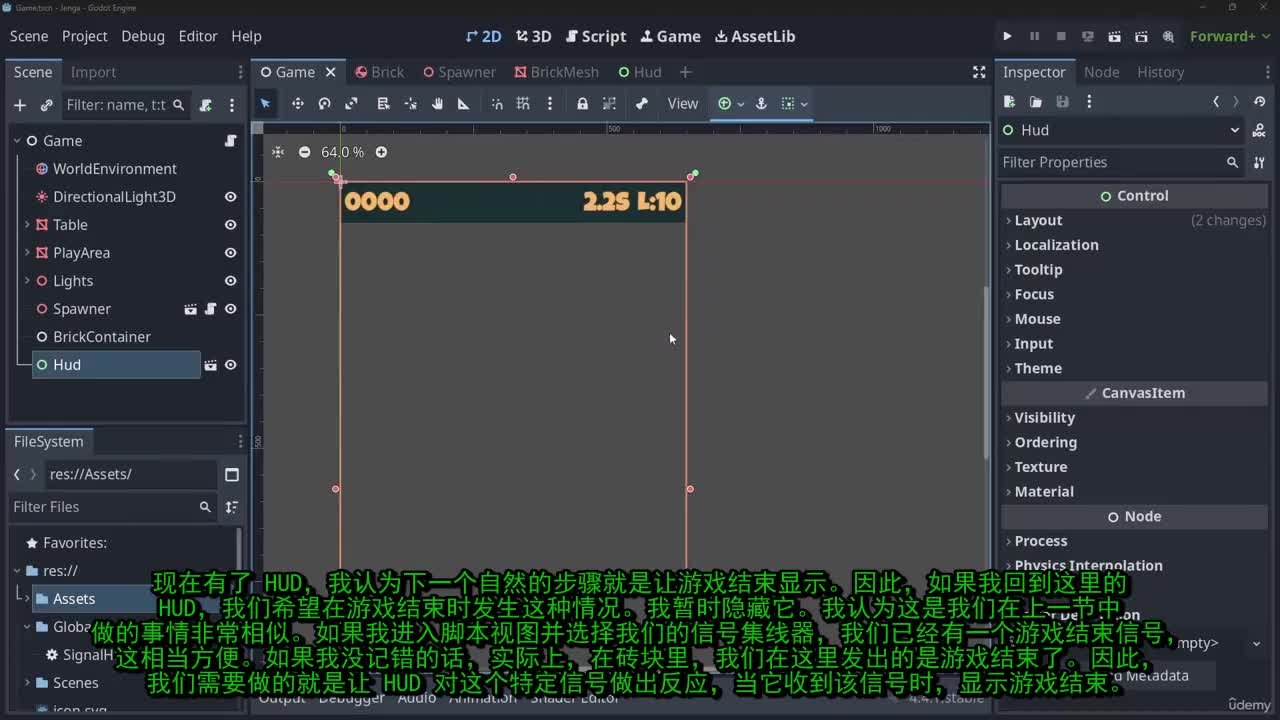Activate the list-select tool icon
The width and height of the screenshot is (1280, 720).
coord(383,104)
